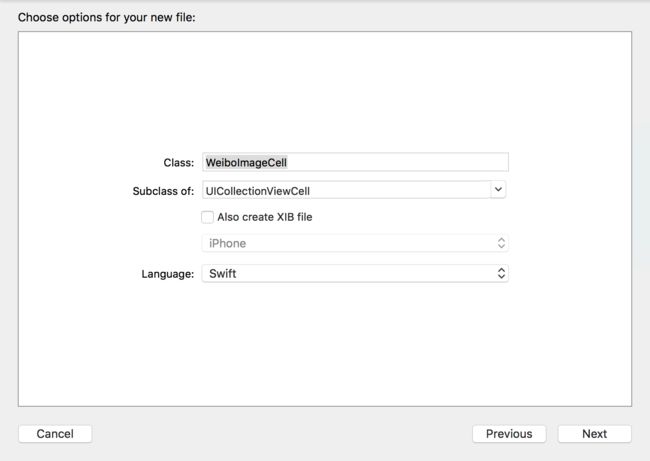The height and width of the screenshot is (461, 650).
Task: Open the iPhone device popup menu
Action: pyautogui.click(x=355, y=243)
